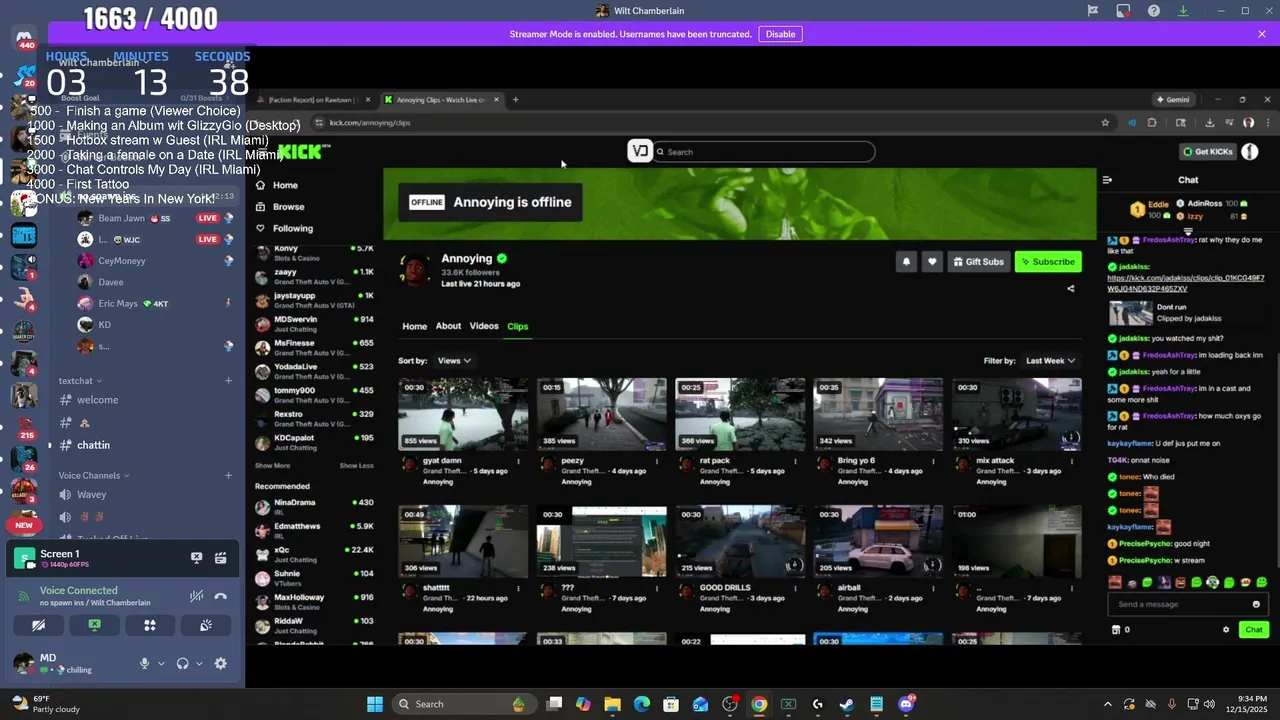Click the green Chat send button

[1254, 630]
